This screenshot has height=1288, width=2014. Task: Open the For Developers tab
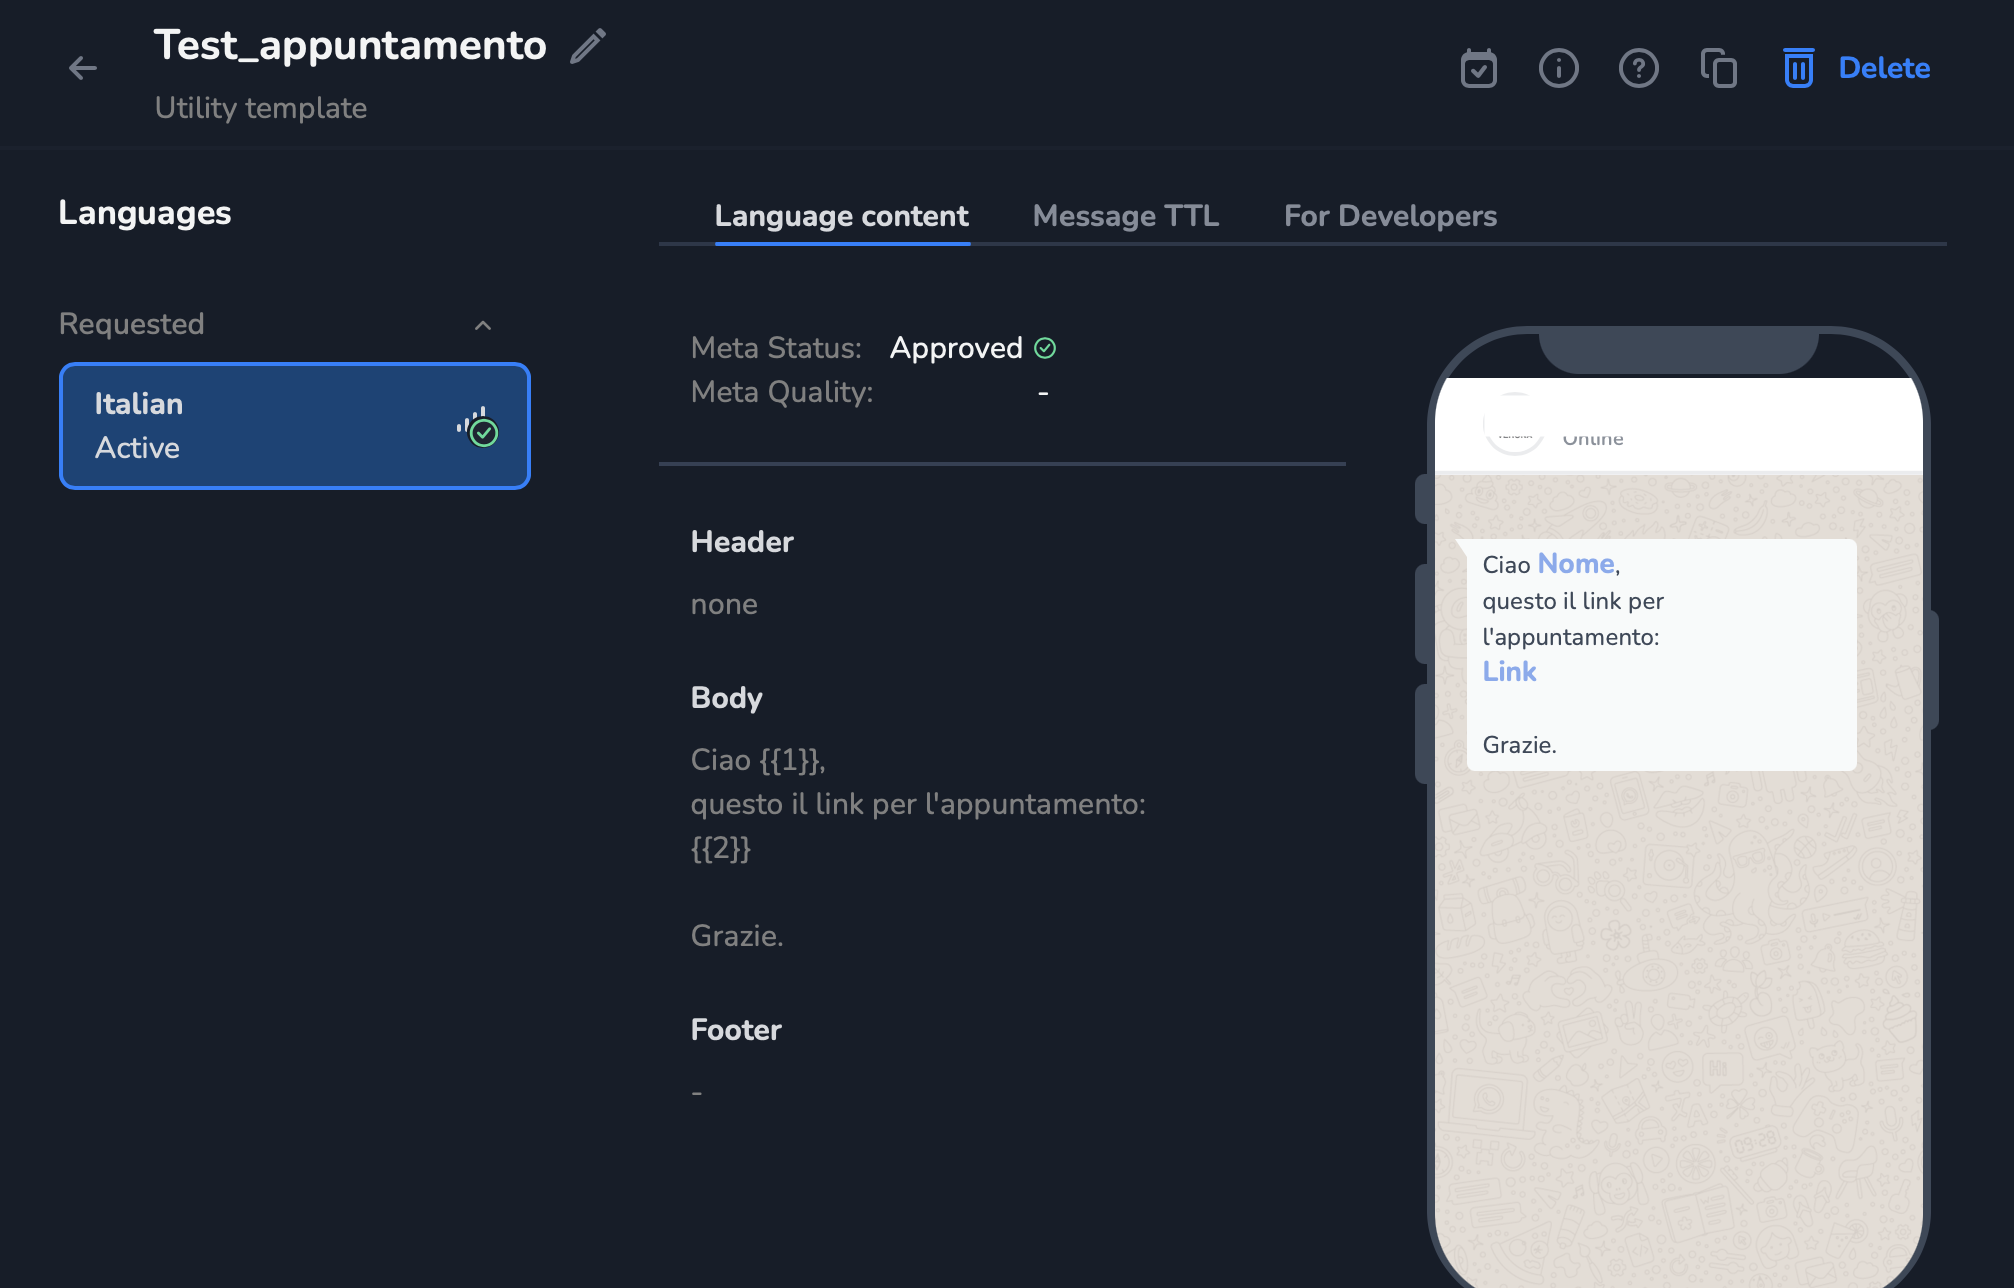[1390, 216]
